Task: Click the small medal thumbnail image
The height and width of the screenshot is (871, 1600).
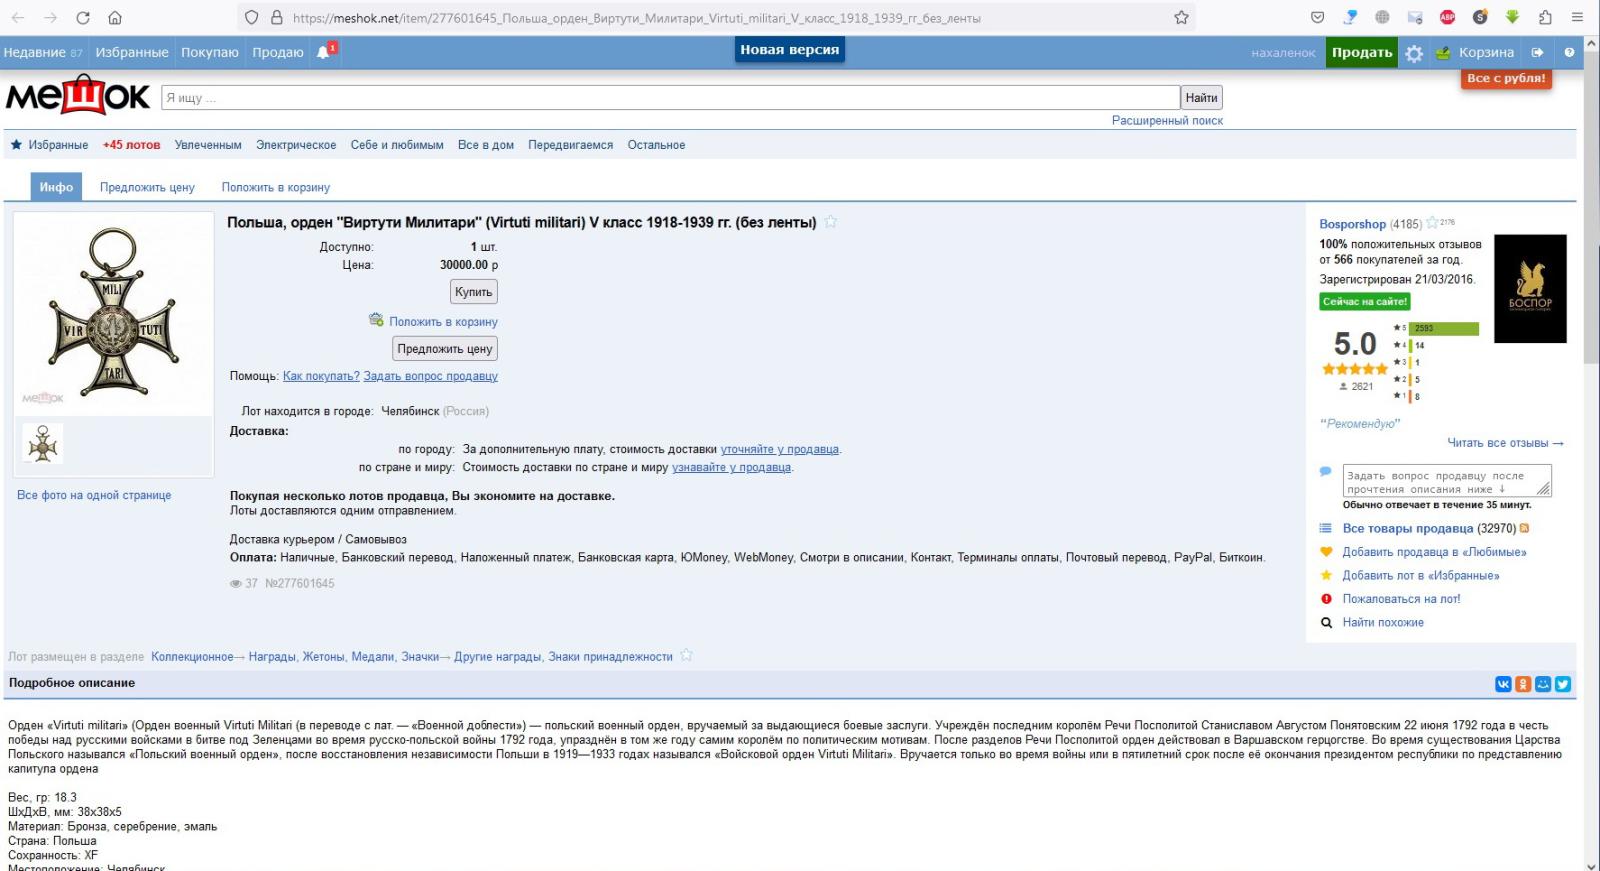Action: coord(43,443)
